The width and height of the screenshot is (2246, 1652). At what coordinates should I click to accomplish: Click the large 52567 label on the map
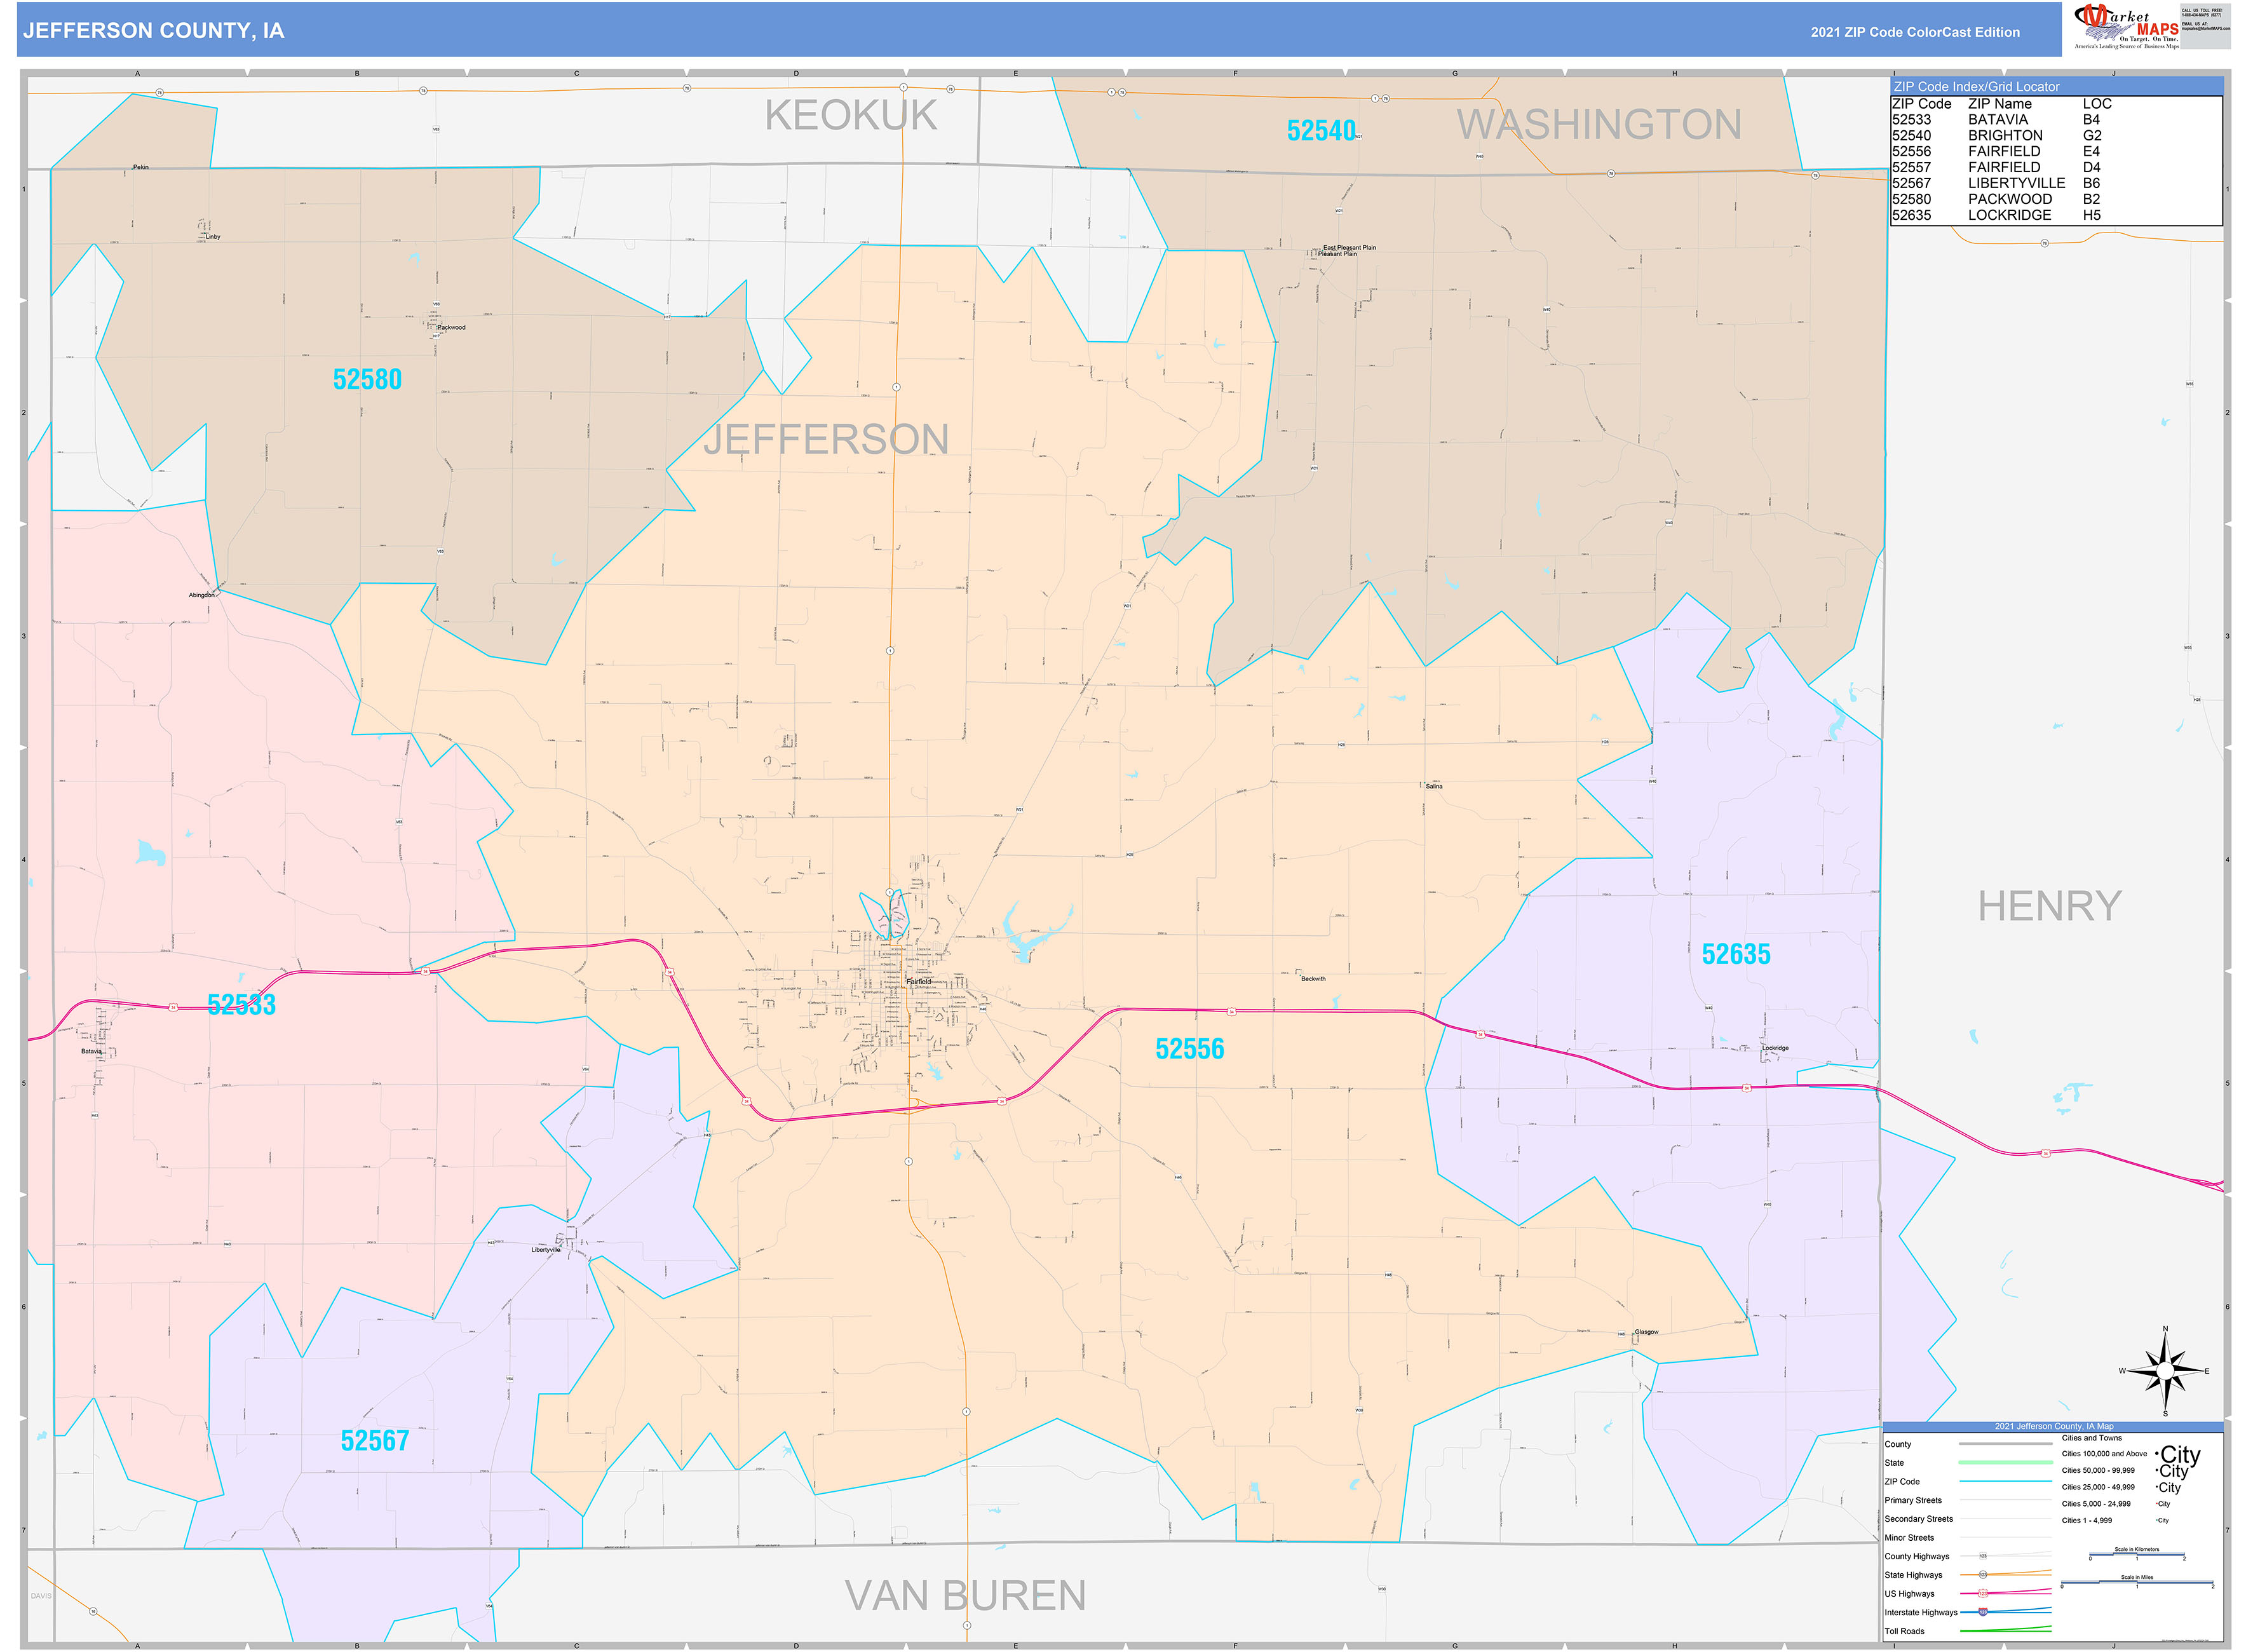[374, 1441]
